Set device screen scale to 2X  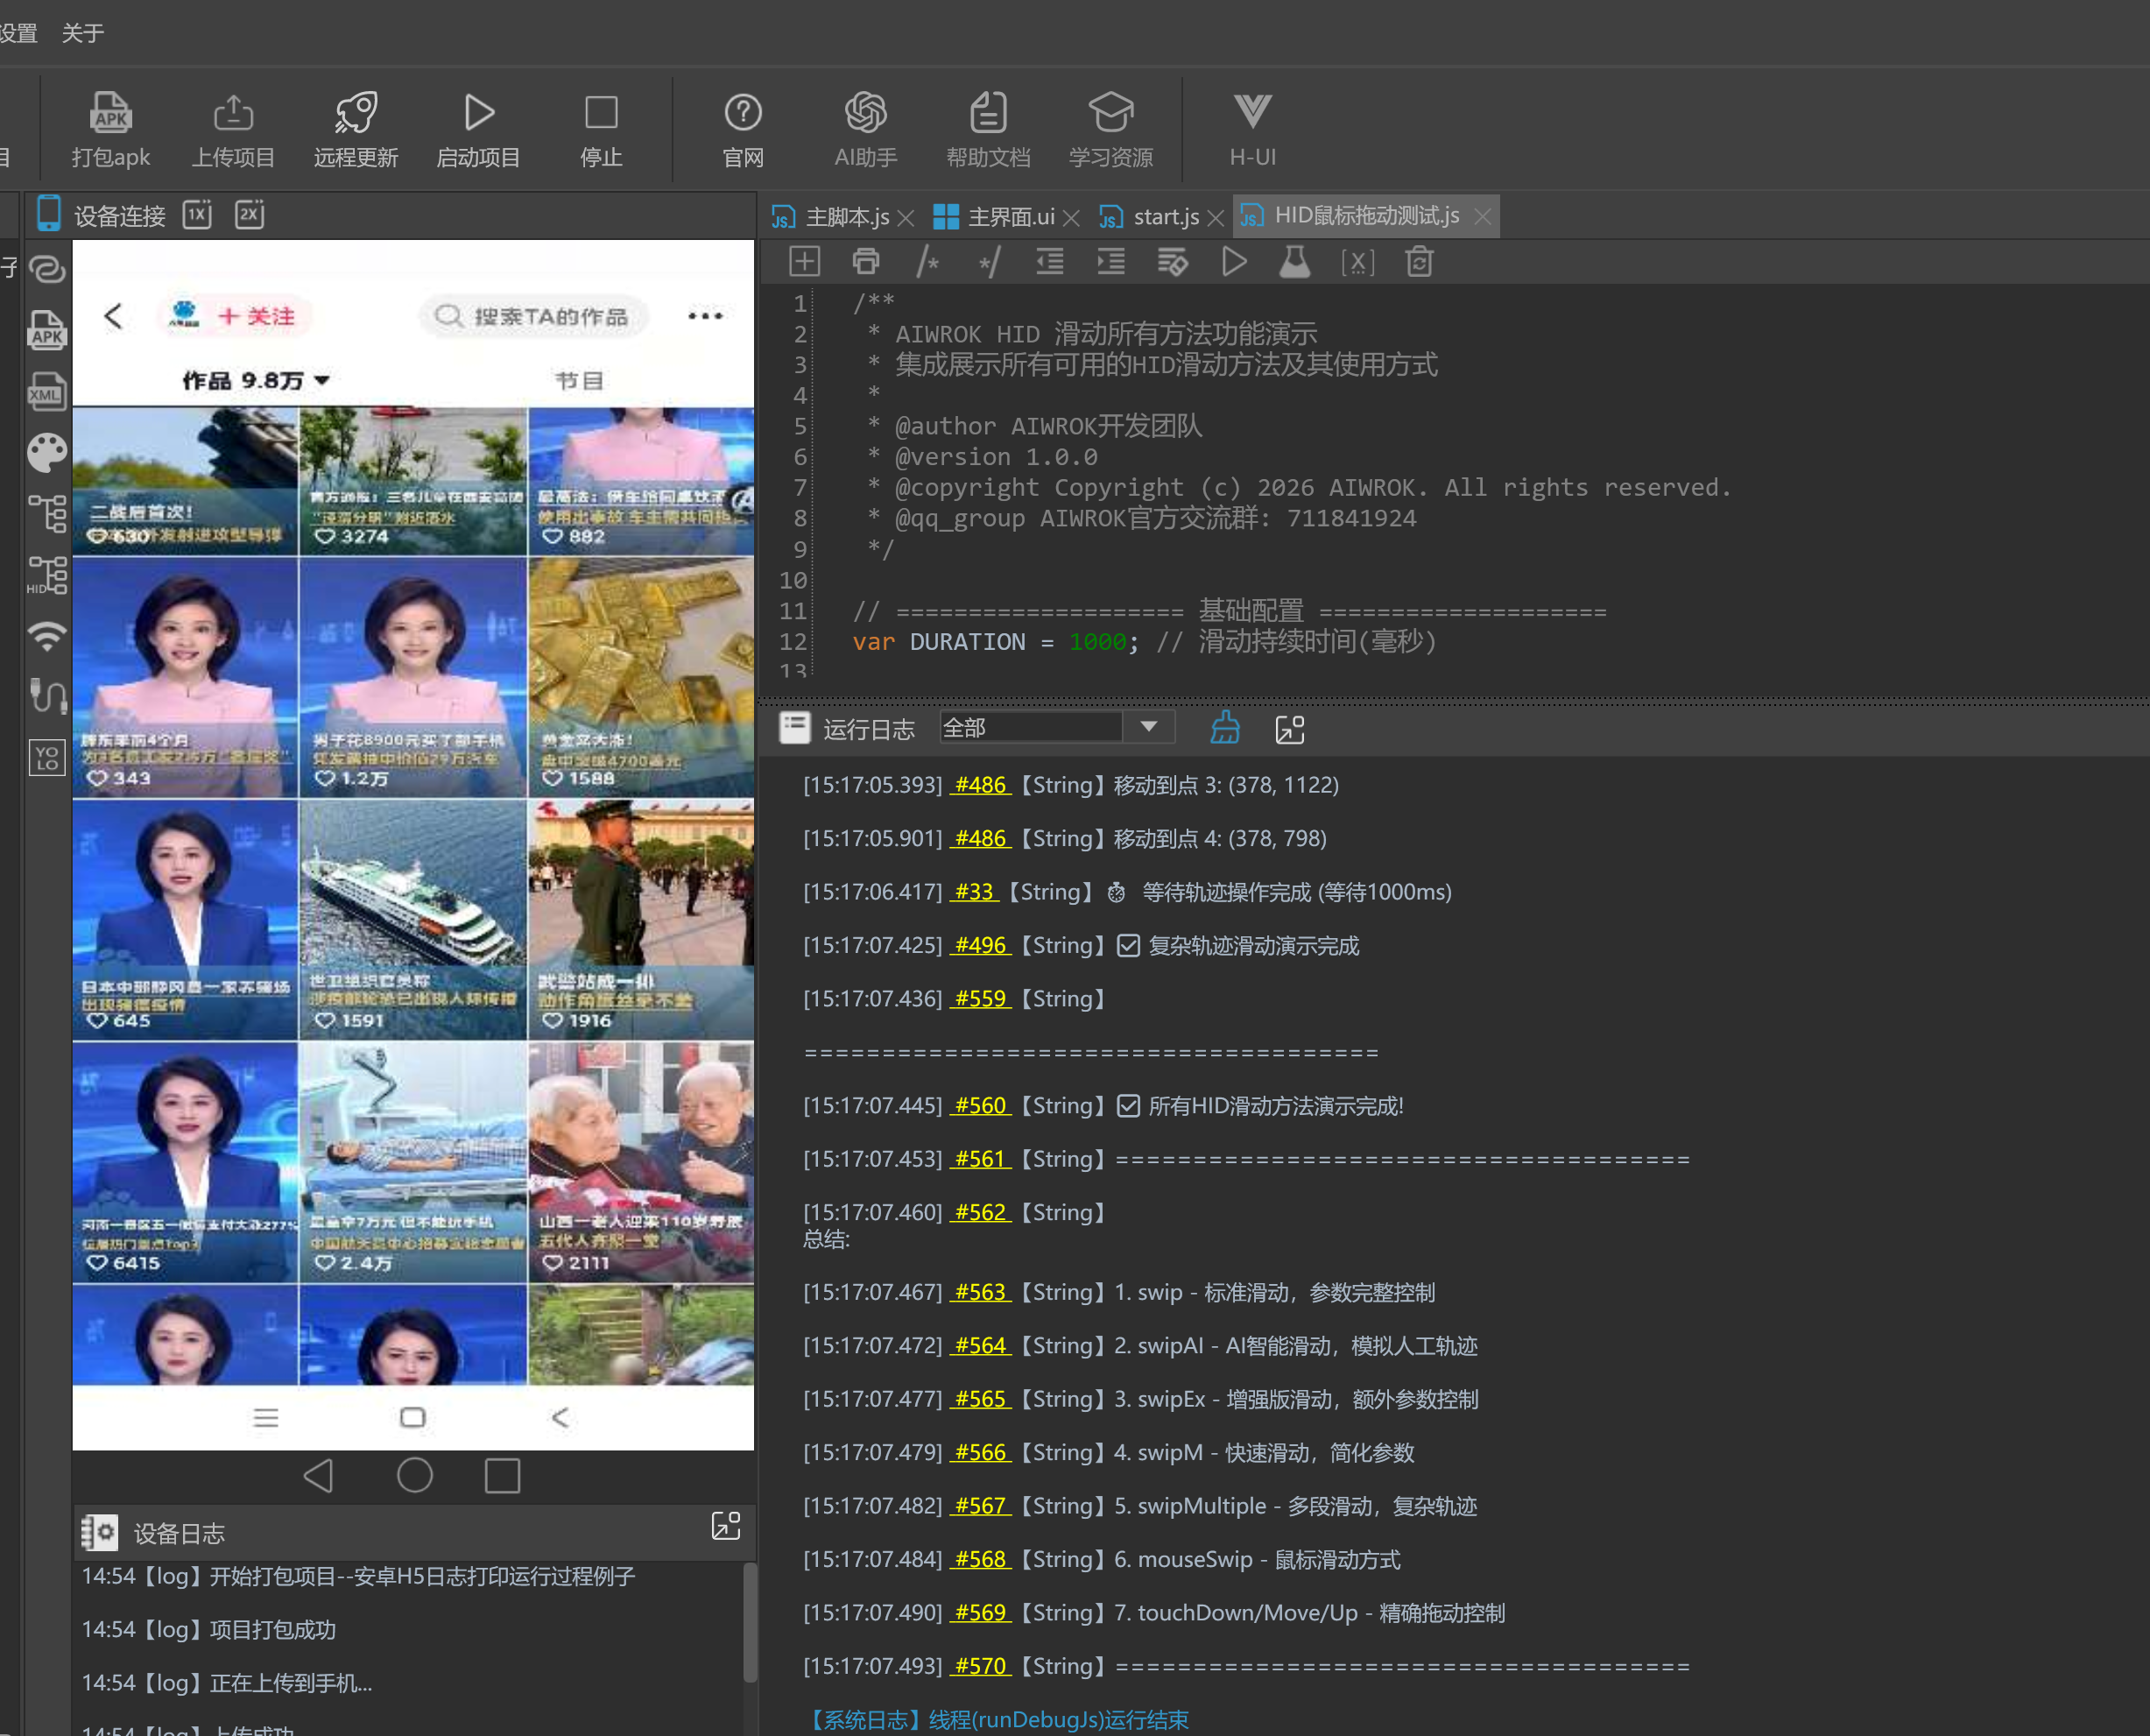pos(249,215)
